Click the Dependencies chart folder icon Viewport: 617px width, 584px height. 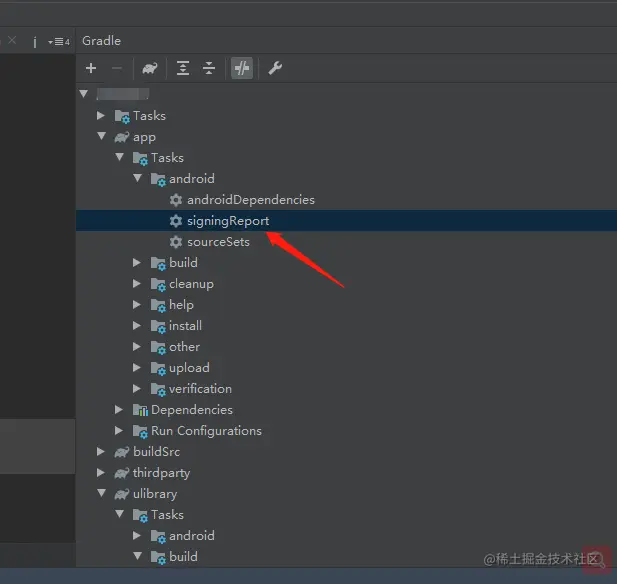140,410
